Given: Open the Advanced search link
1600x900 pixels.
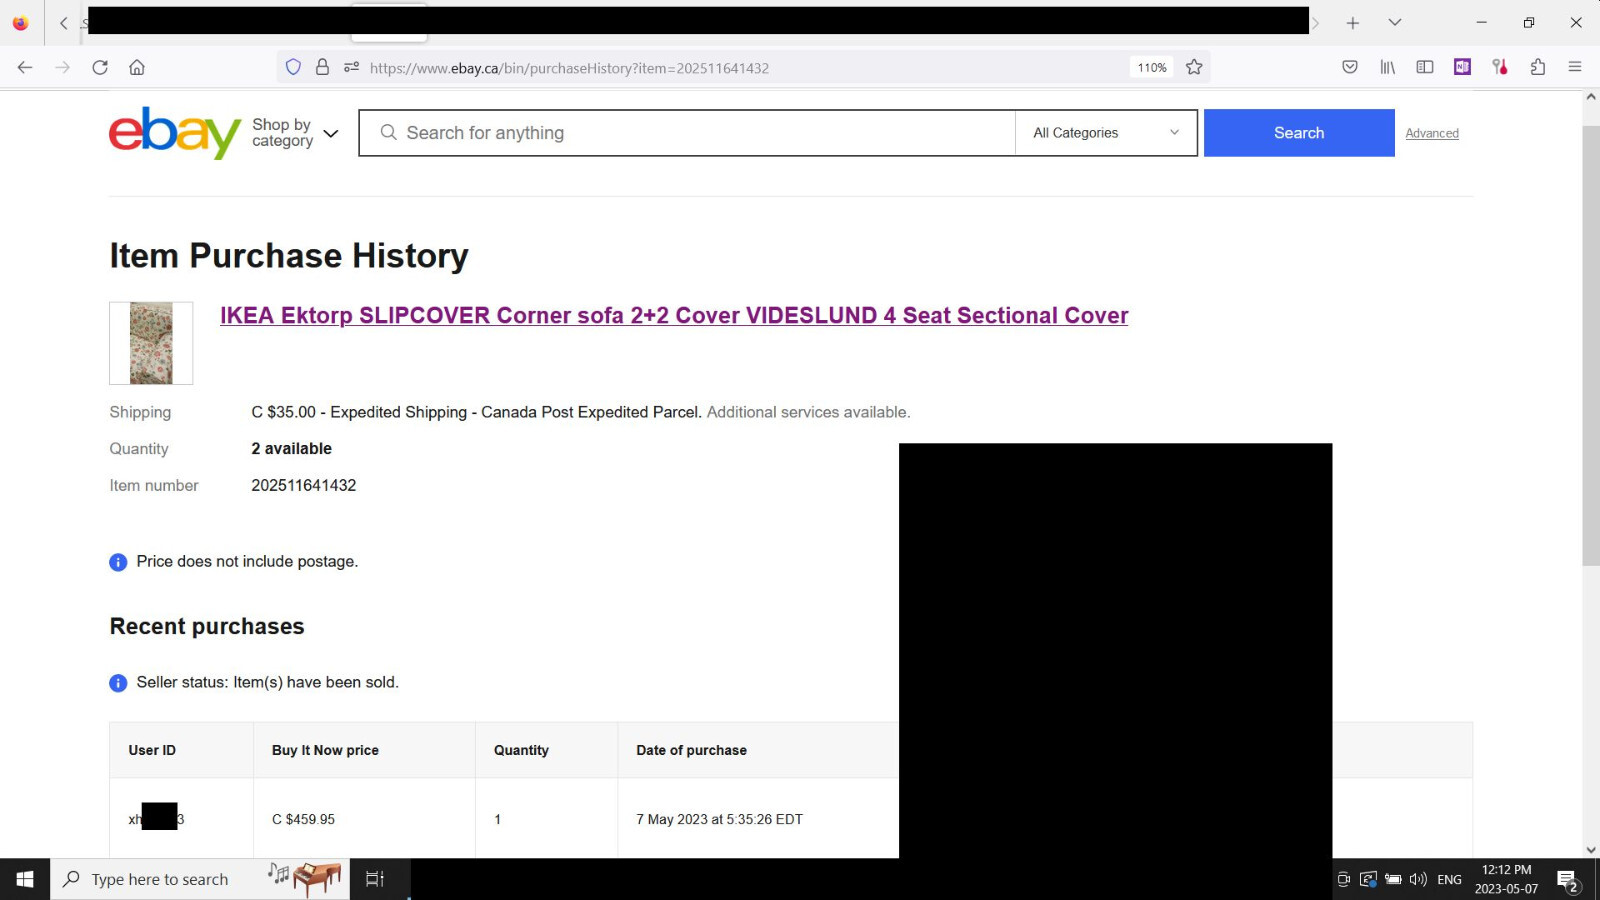Looking at the screenshot, I should pos(1431,133).
